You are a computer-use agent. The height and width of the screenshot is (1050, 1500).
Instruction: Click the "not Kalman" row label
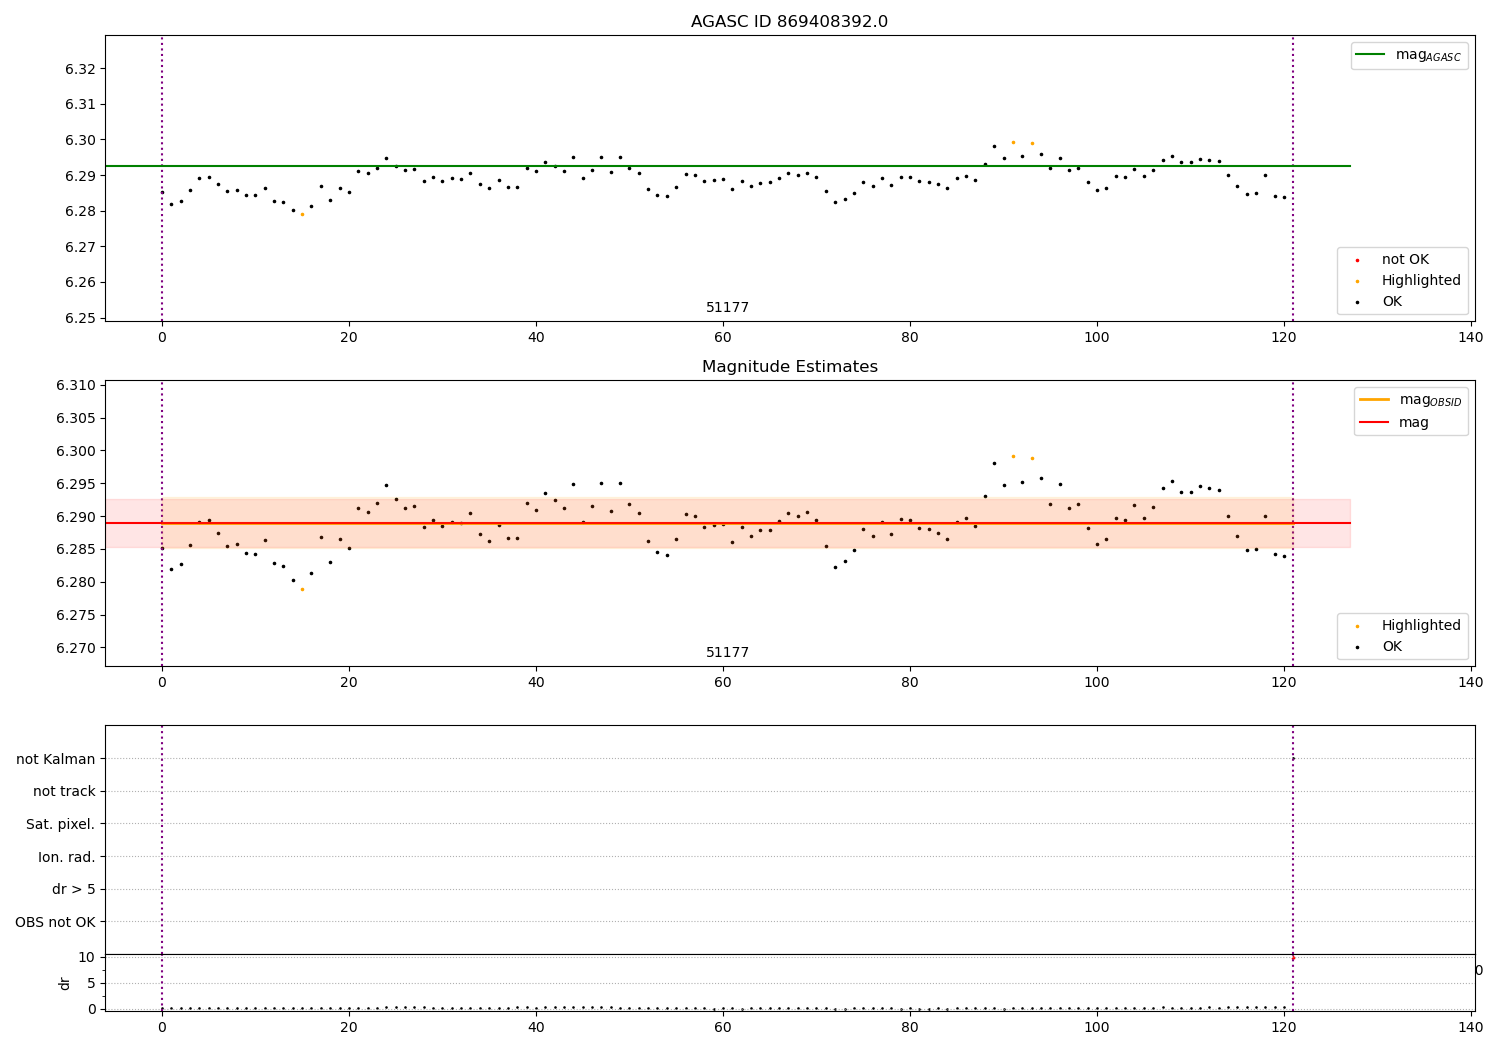56,759
